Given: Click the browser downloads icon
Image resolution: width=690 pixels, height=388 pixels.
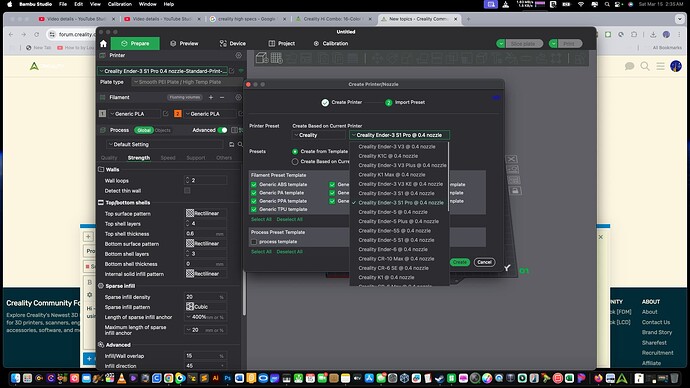Looking at the screenshot, I should 653,34.
